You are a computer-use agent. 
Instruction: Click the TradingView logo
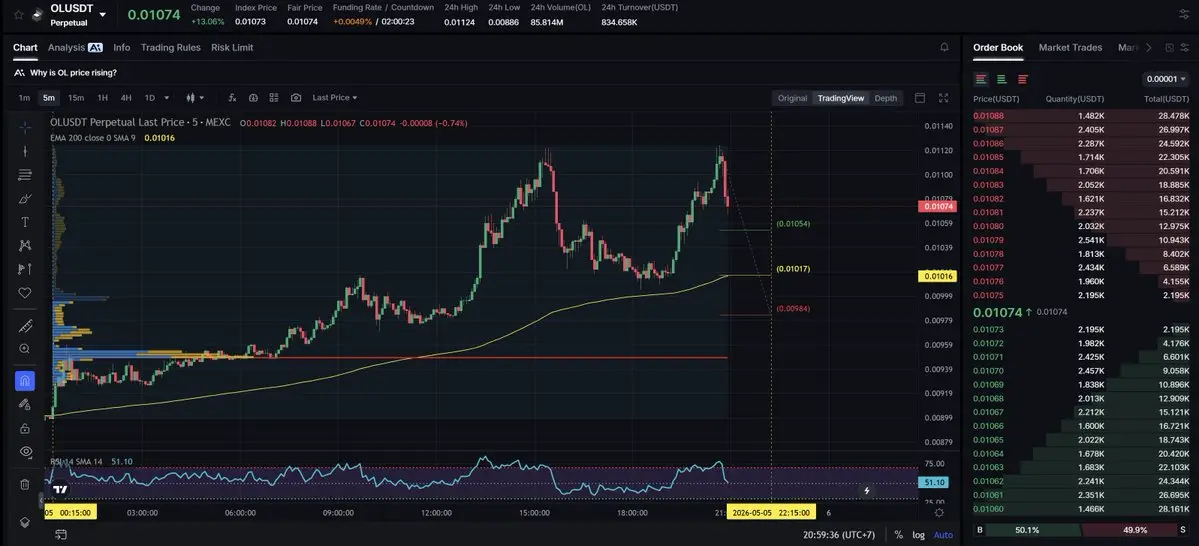tap(60, 489)
